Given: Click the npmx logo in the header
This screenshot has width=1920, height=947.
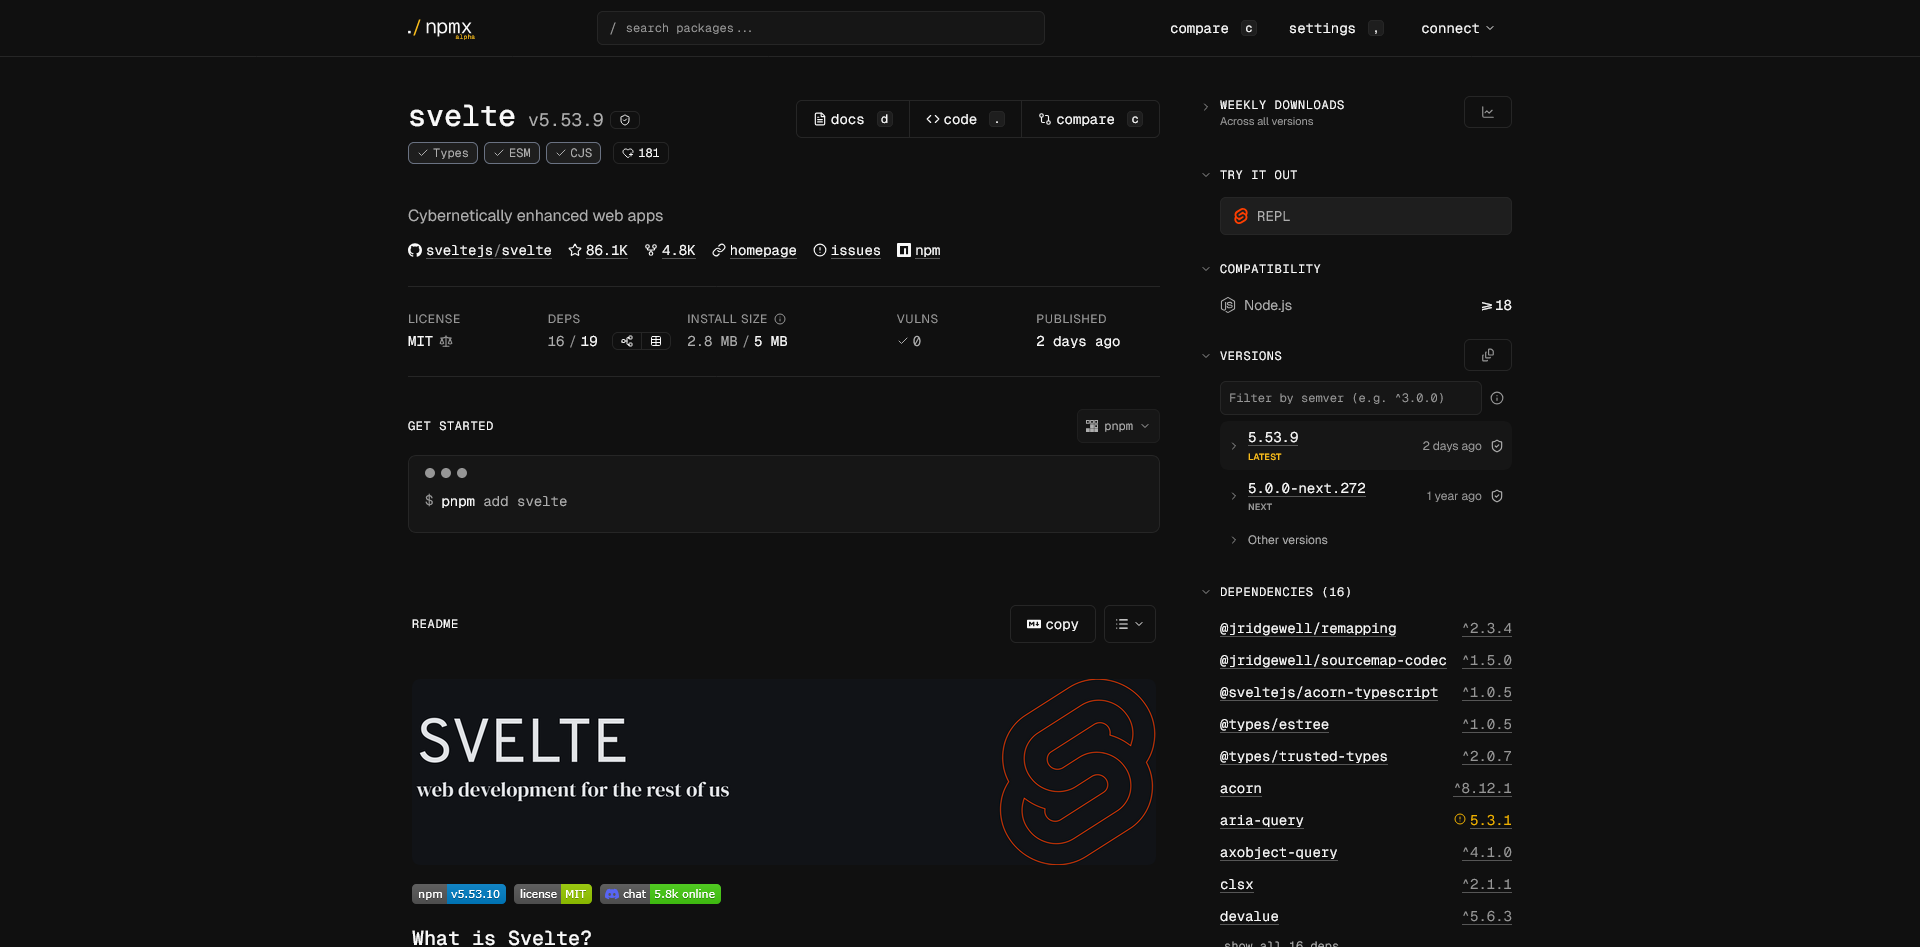Looking at the screenshot, I should (x=440, y=28).
